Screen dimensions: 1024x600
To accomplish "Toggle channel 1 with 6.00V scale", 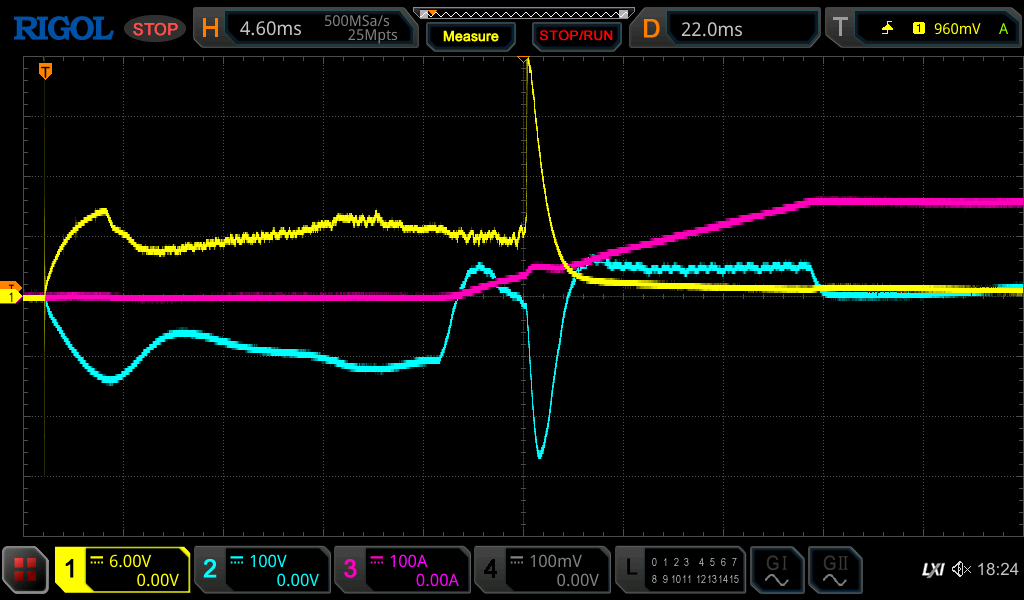I will click(x=122, y=570).
